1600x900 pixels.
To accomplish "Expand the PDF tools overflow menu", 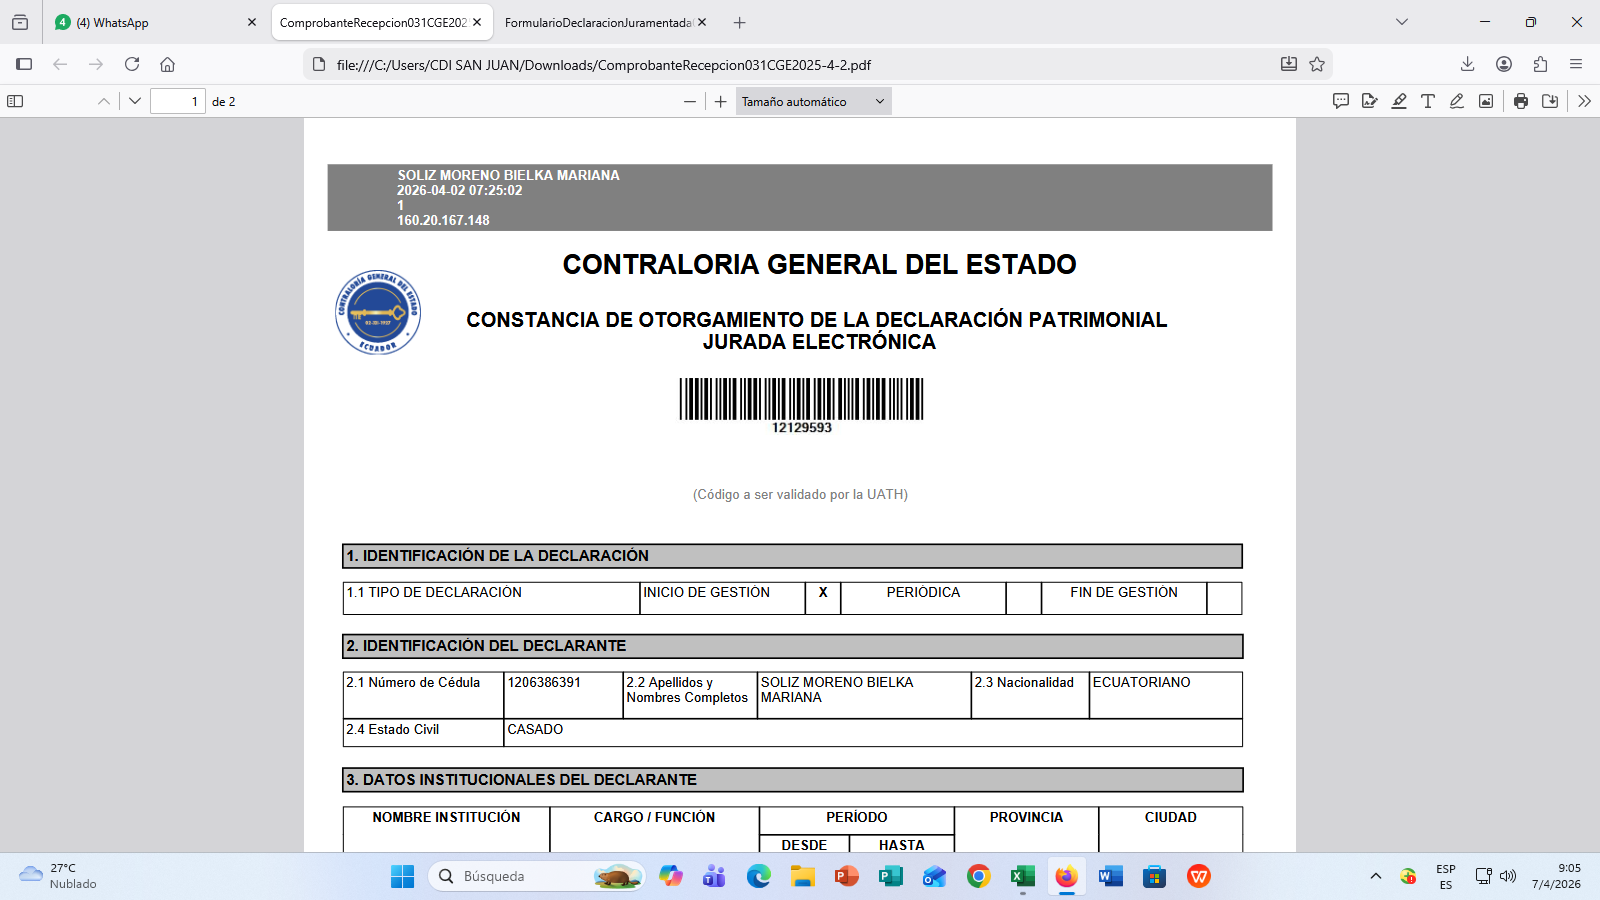I will tap(1584, 101).
